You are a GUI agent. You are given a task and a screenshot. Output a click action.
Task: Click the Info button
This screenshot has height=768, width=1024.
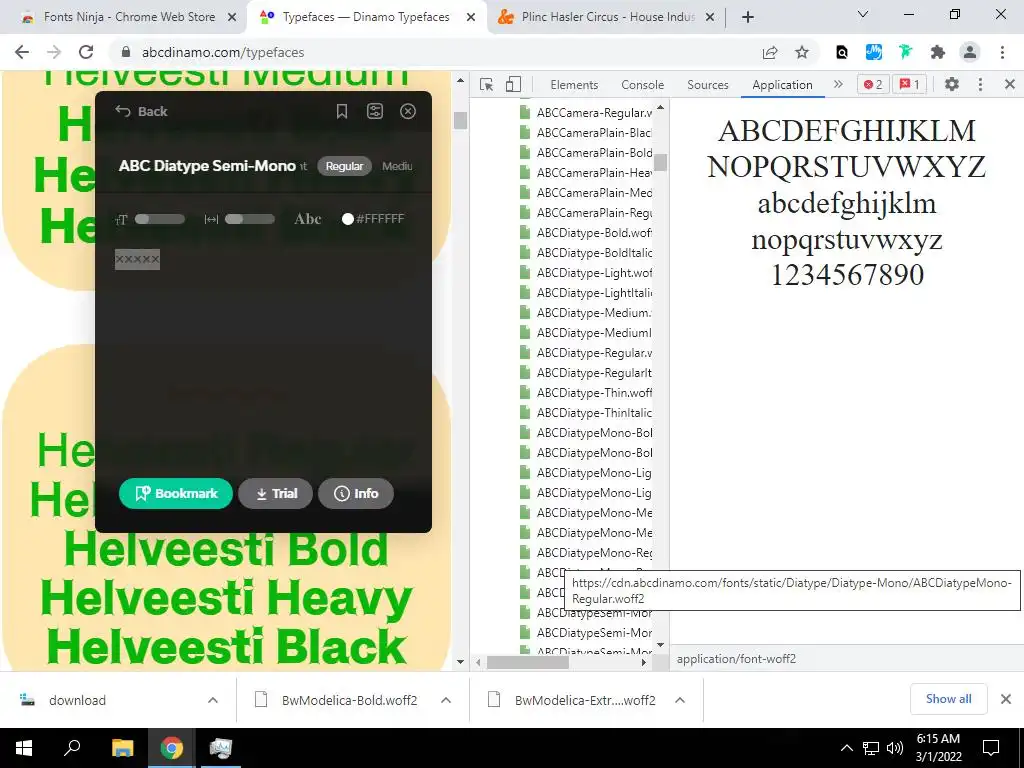pyautogui.click(x=356, y=493)
